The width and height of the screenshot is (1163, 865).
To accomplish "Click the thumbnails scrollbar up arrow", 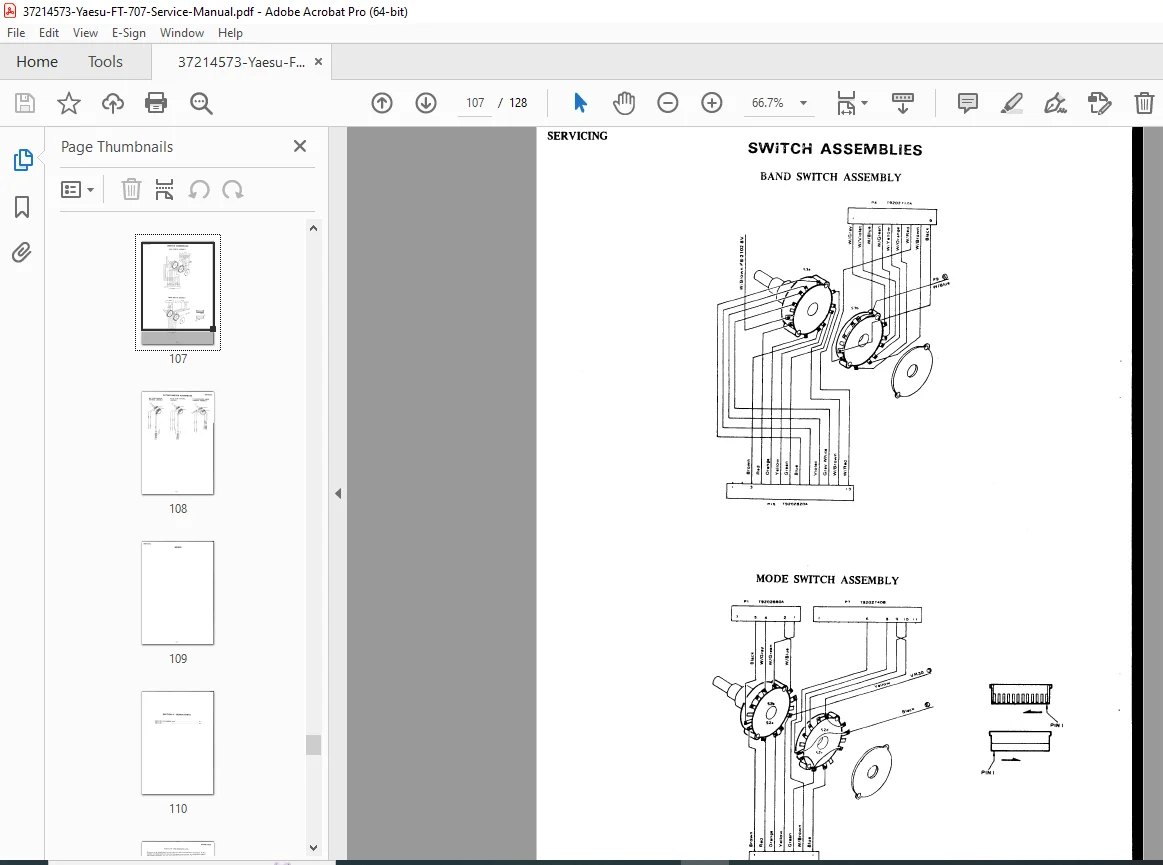I will coord(313,228).
